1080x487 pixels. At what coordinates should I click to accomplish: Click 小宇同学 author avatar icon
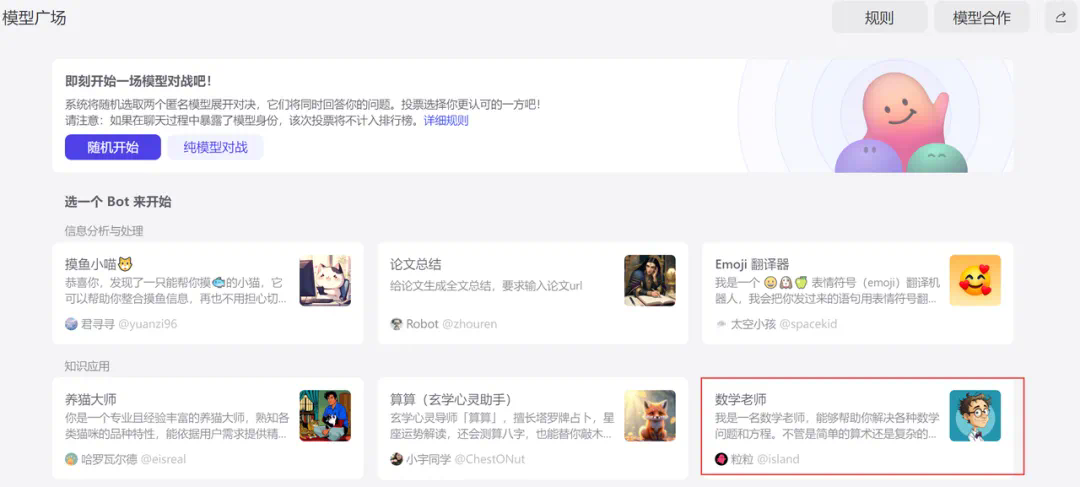396,459
